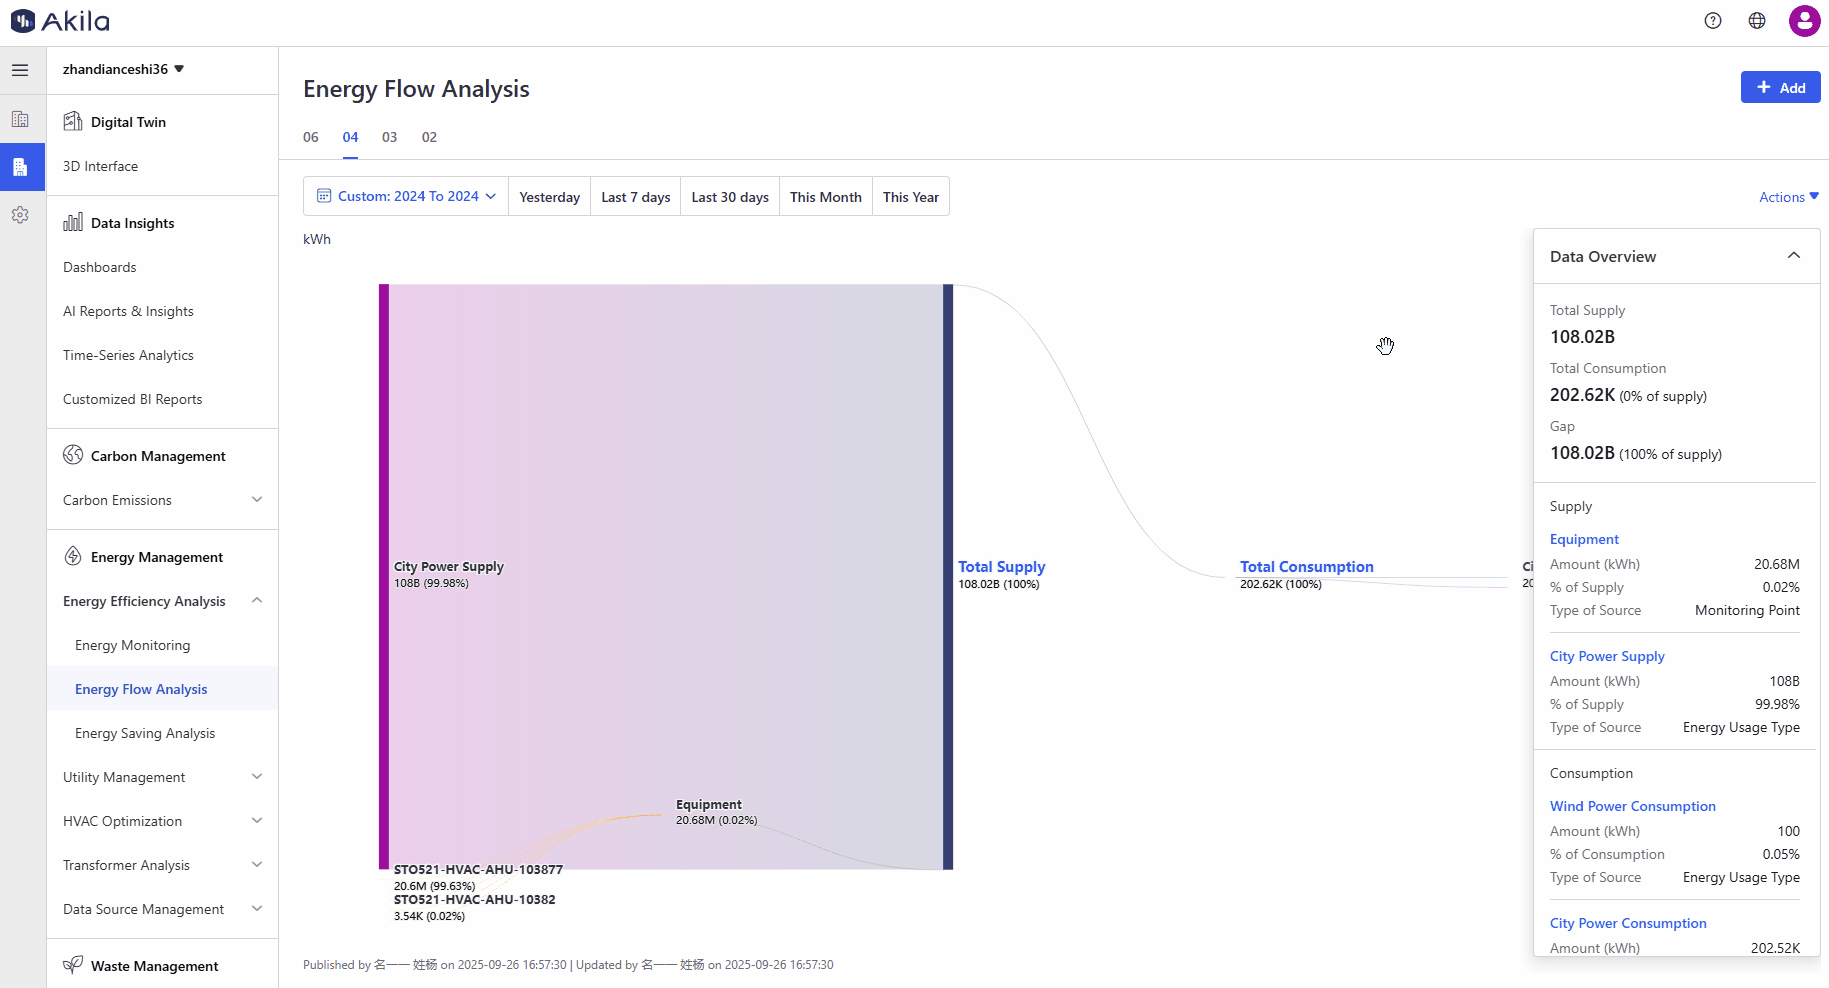This screenshot has height=988, width=1829.
Task: Switch to the 06 tab
Action: (311, 137)
